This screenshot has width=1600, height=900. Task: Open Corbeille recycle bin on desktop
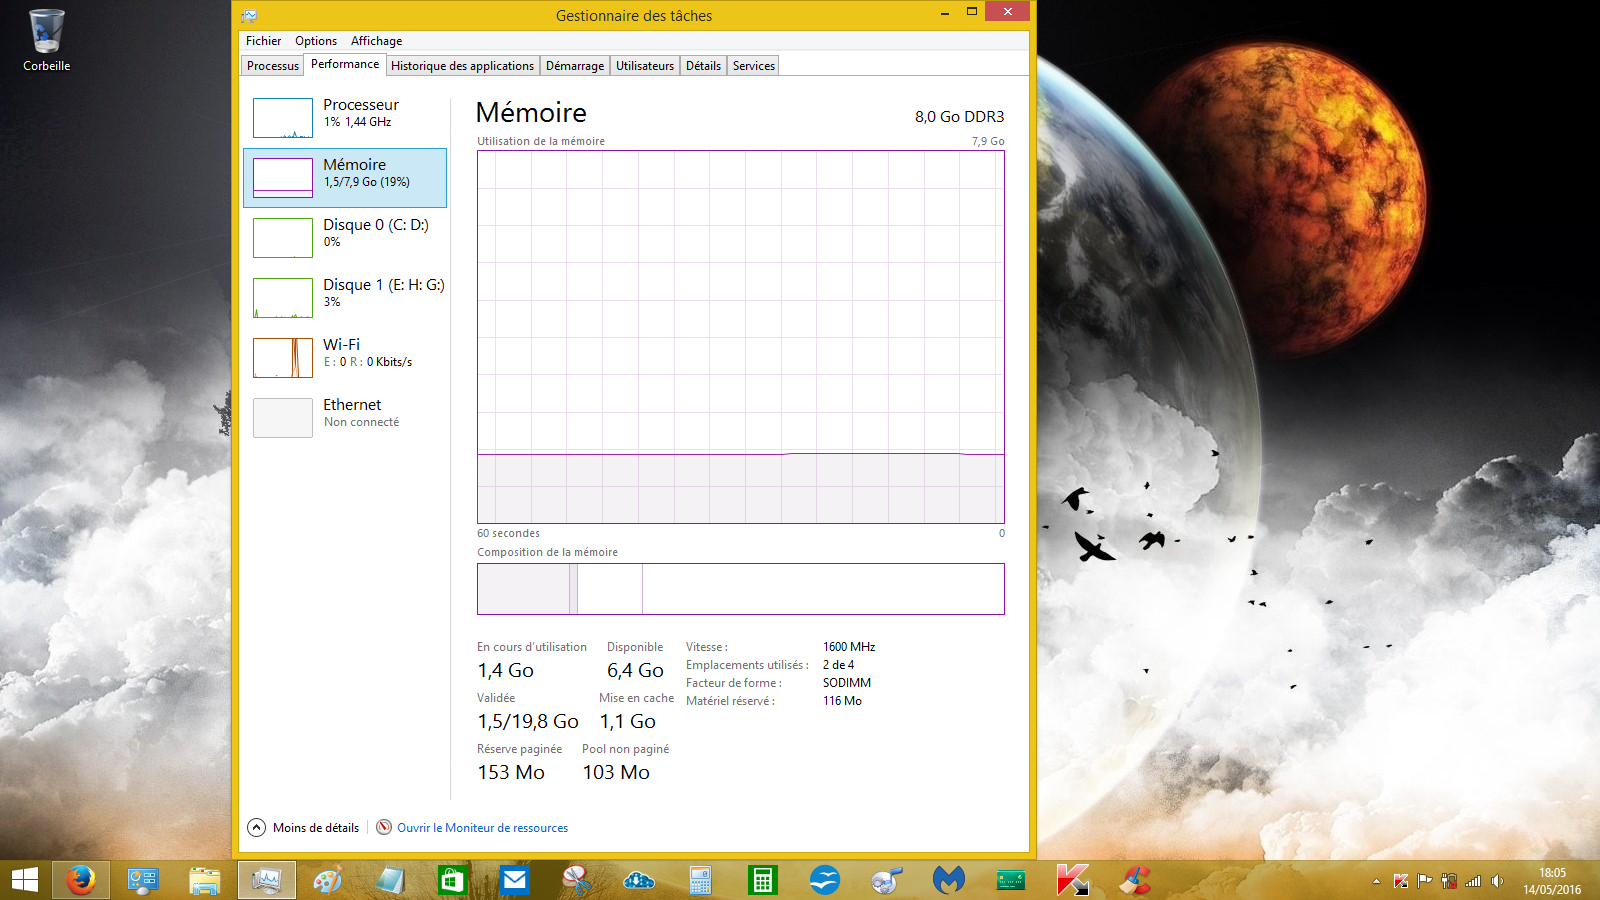point(46,41)
